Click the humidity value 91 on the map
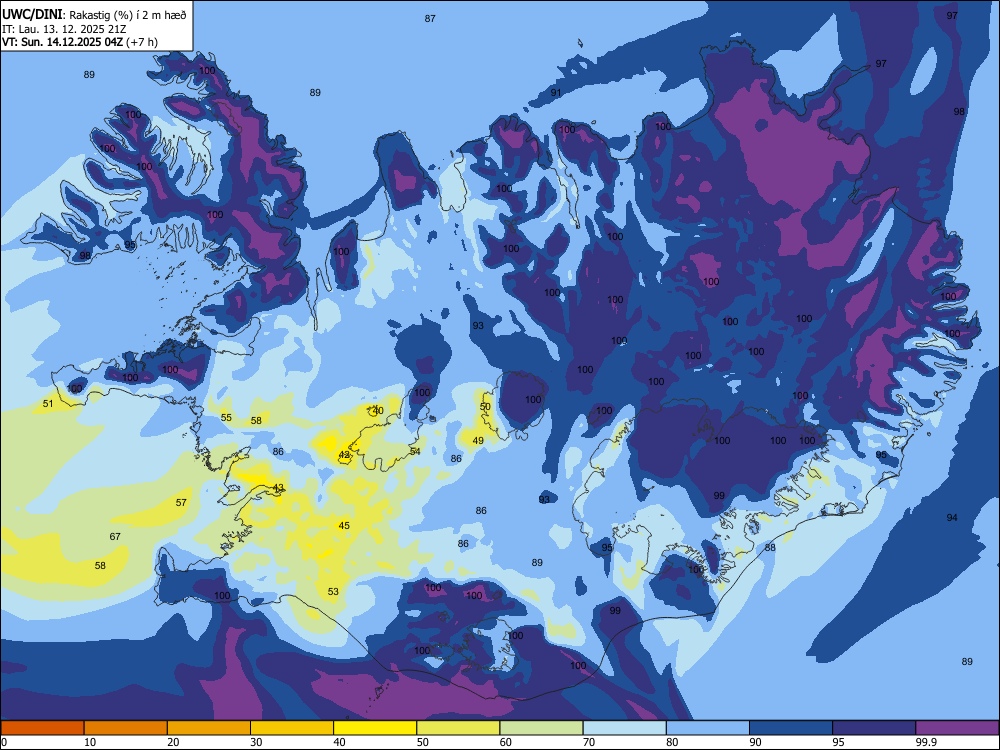The height and width of the screenshot is (750, 1000). pyautogui.click(x=556, y=92)
